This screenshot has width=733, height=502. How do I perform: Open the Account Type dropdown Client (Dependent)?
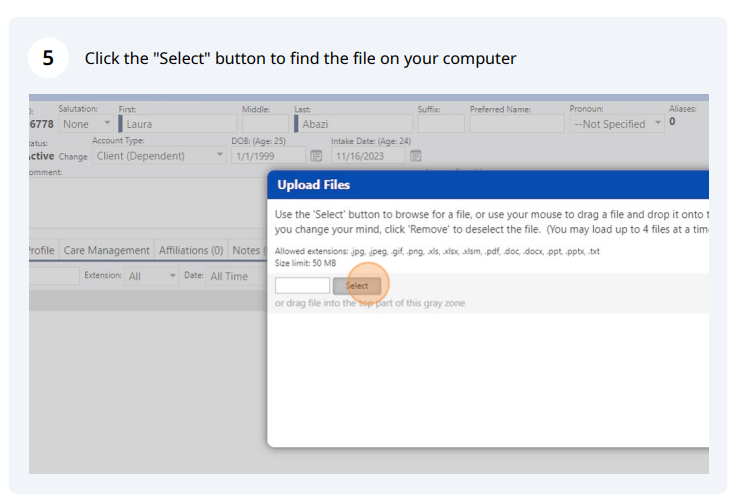(x=159, y=156)
